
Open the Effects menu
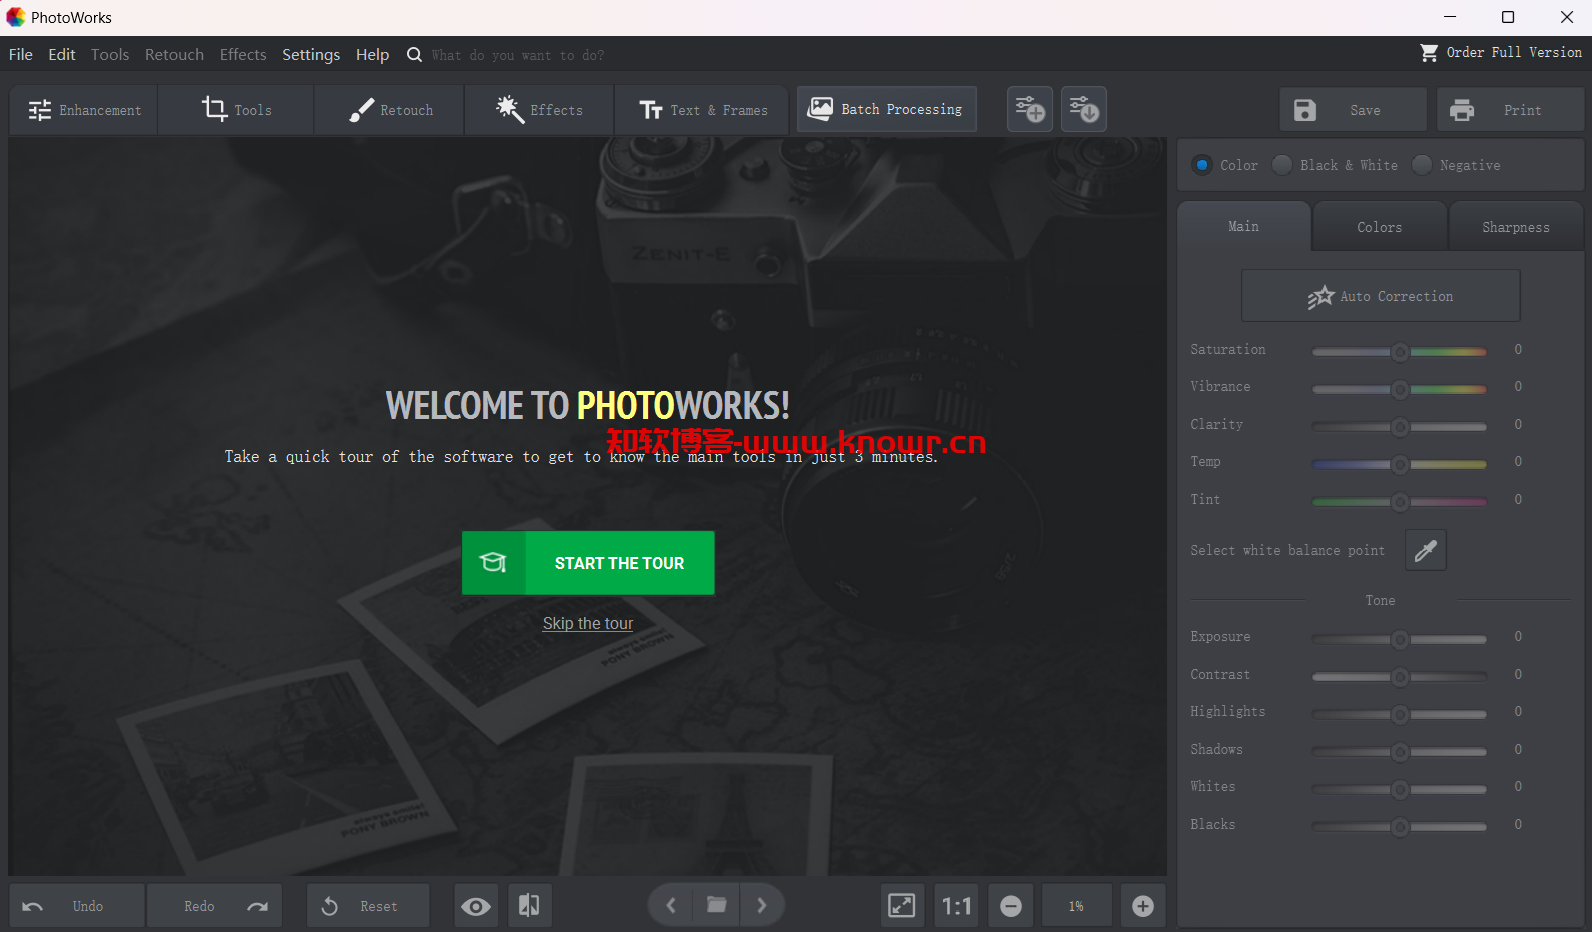pos(243,54)
